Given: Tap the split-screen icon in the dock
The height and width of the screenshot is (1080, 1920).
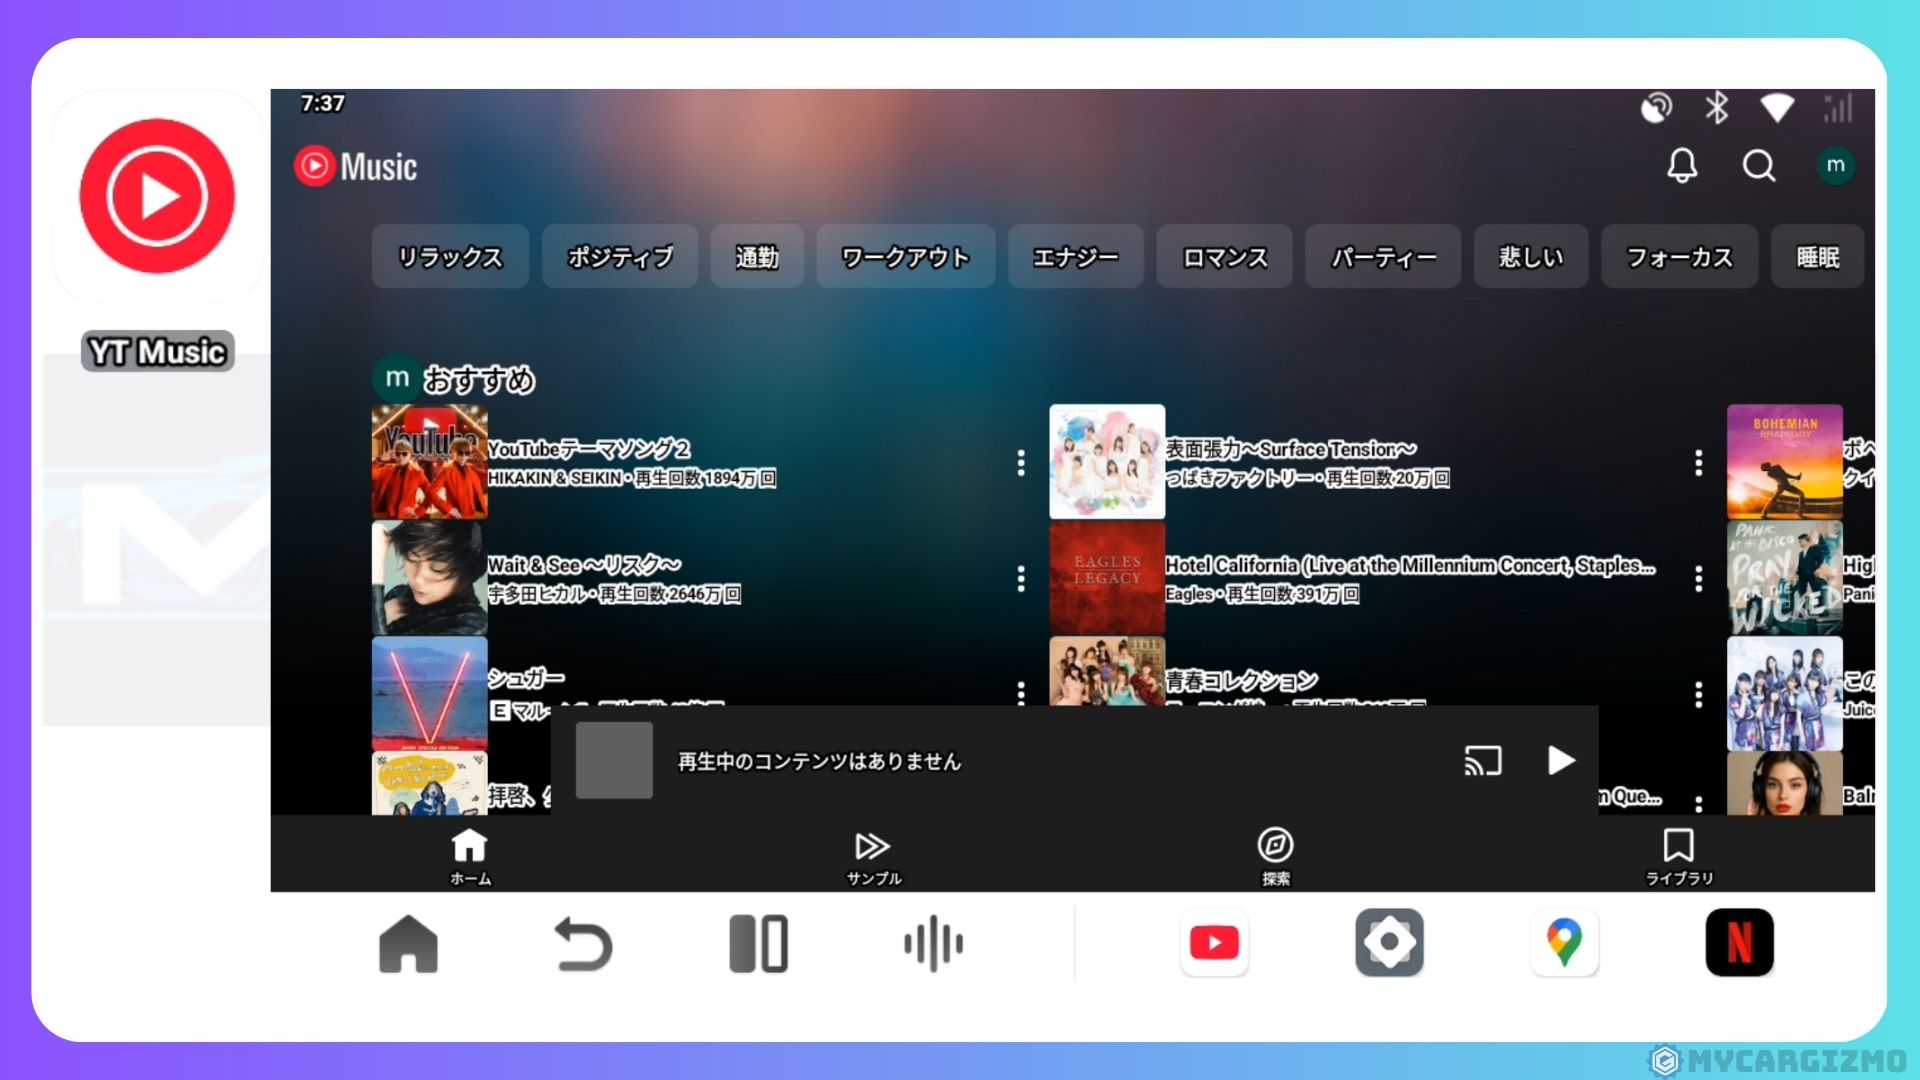Looking at the screenshot, I should [758, 943].
